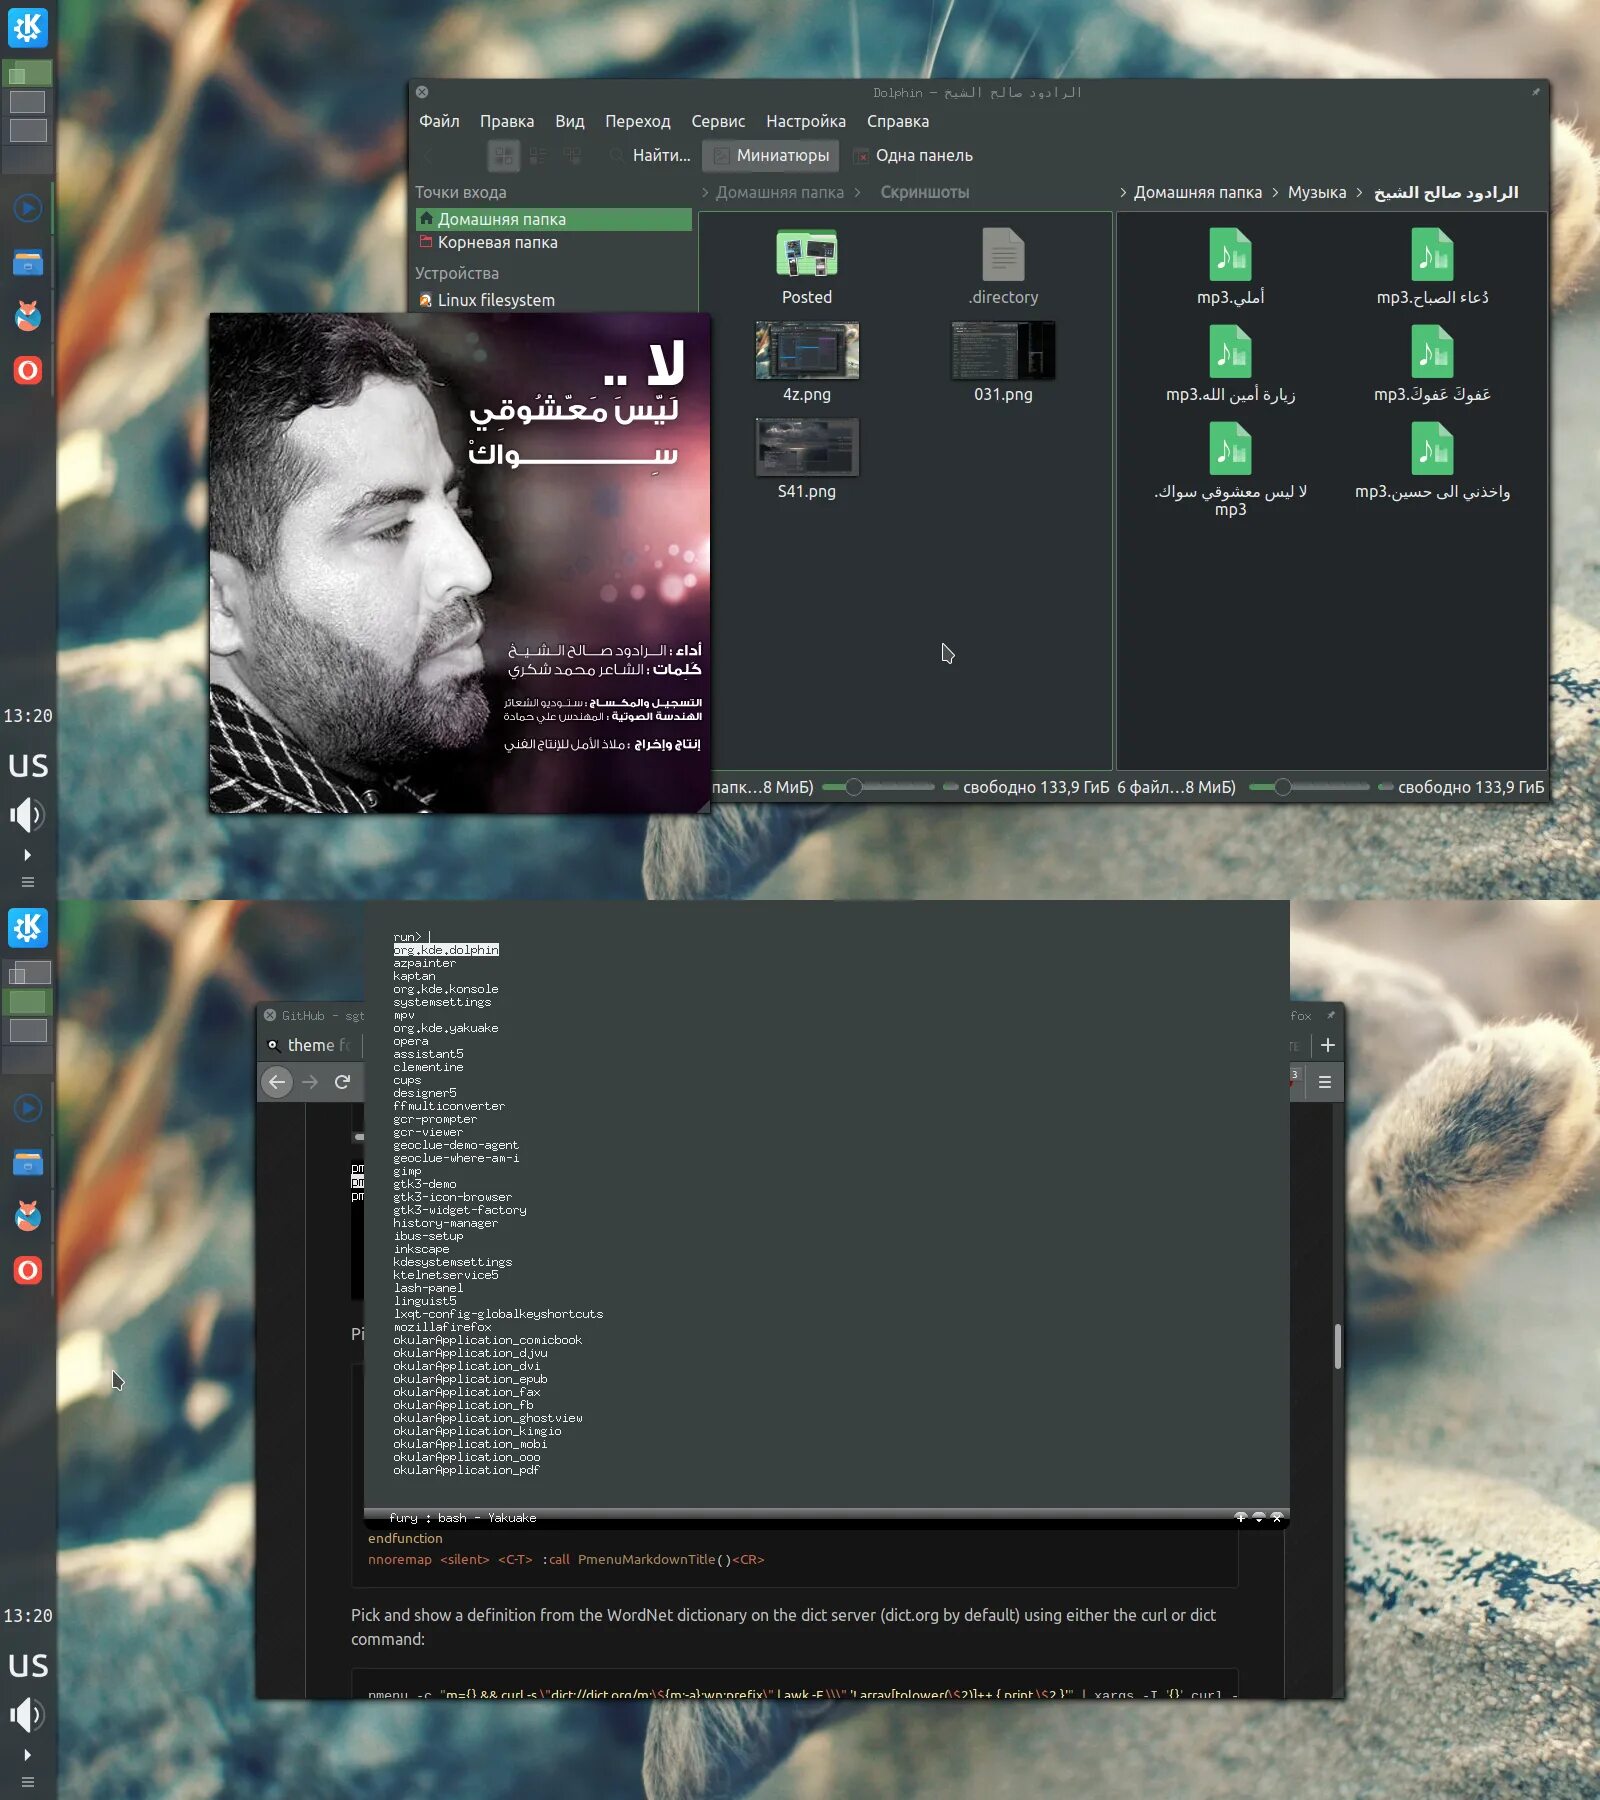Viewport: 1600px width, 1800px height.
Task: Expand the chevron before Домашняя папка in left pane breadcrumb
Action: point(705,192)
